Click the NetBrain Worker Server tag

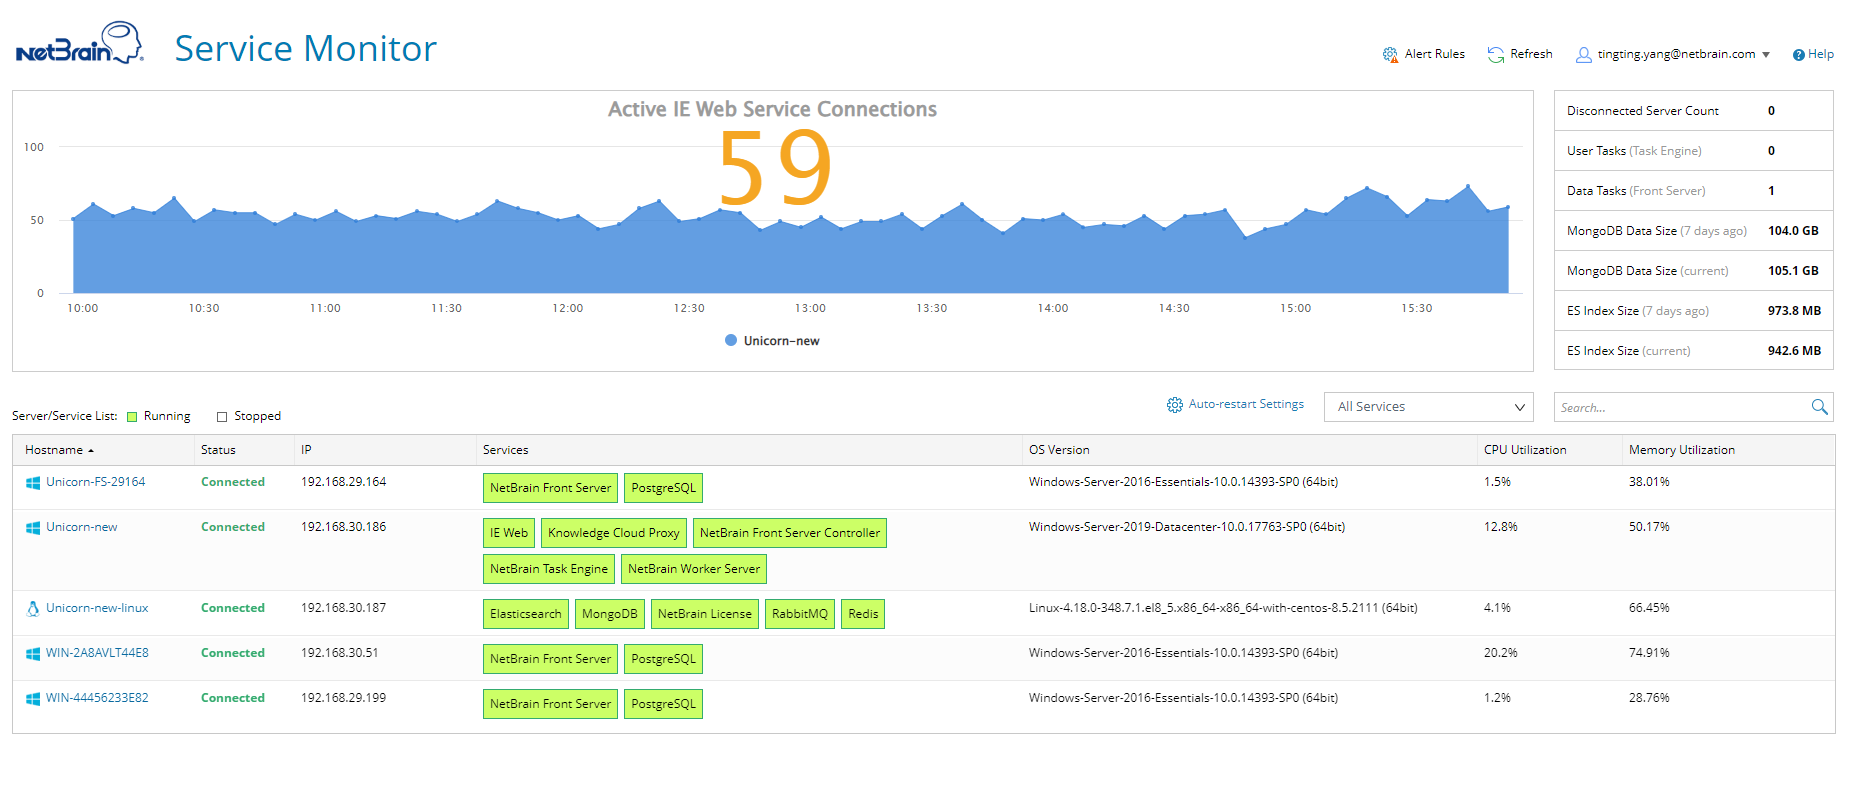click(x=694, y=569)
